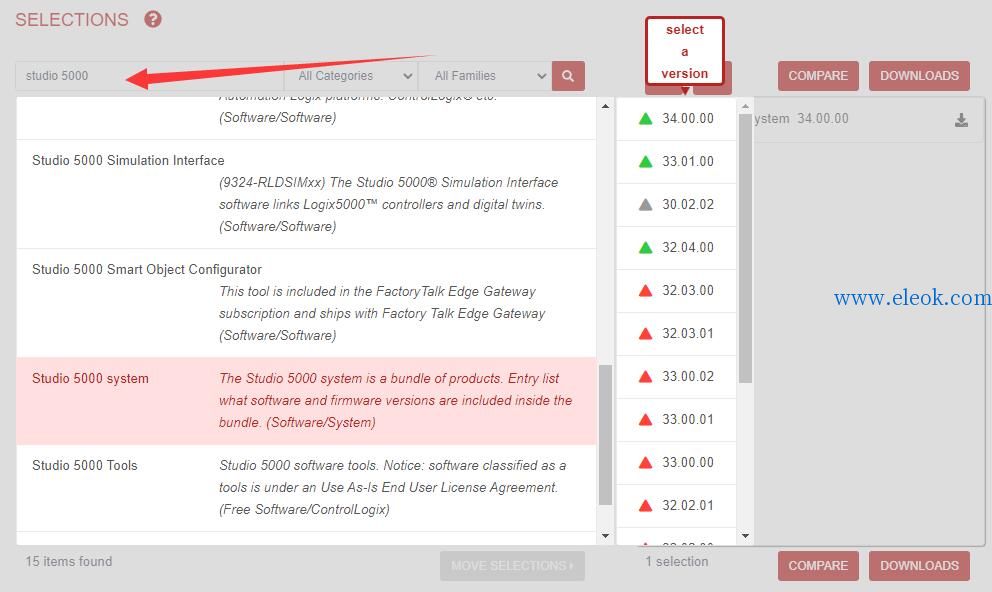Click the top COMPARE button

click(x=818, y=76)
